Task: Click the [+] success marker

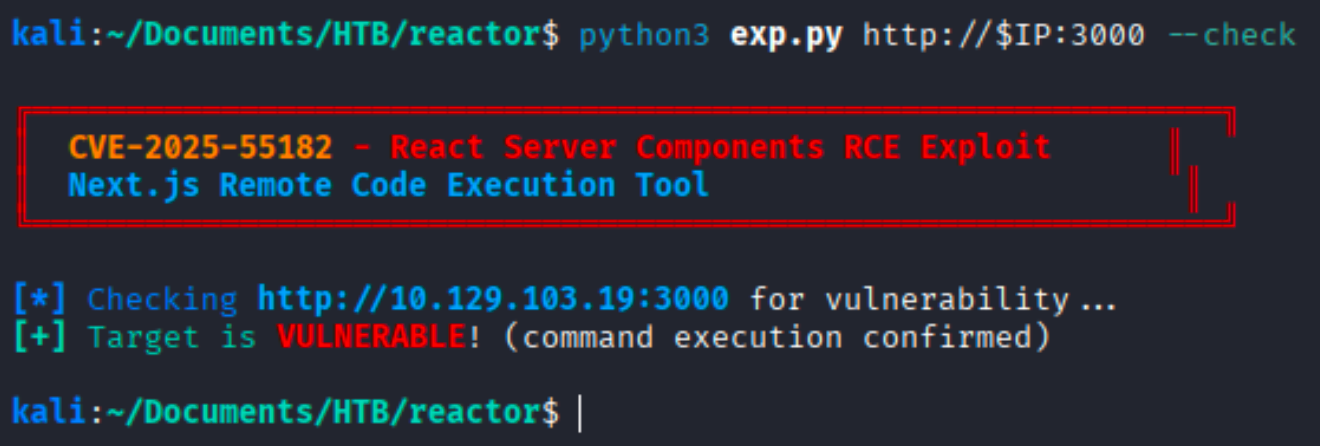Action: 40,337
